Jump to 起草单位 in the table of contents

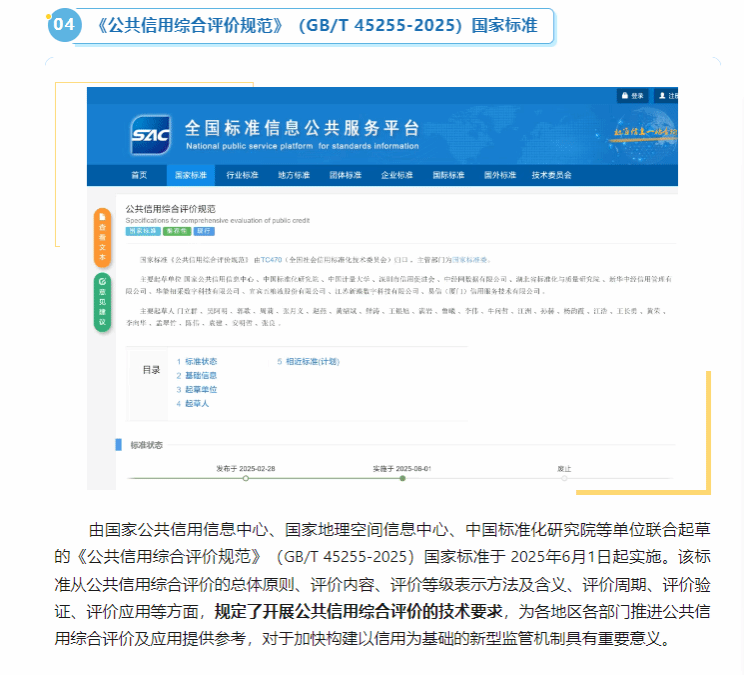point(200,389)
